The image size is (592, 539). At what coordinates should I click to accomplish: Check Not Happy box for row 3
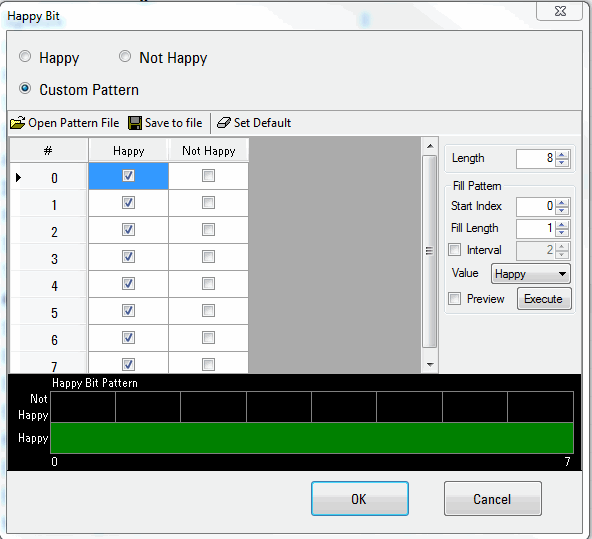(x=208, y=257)
